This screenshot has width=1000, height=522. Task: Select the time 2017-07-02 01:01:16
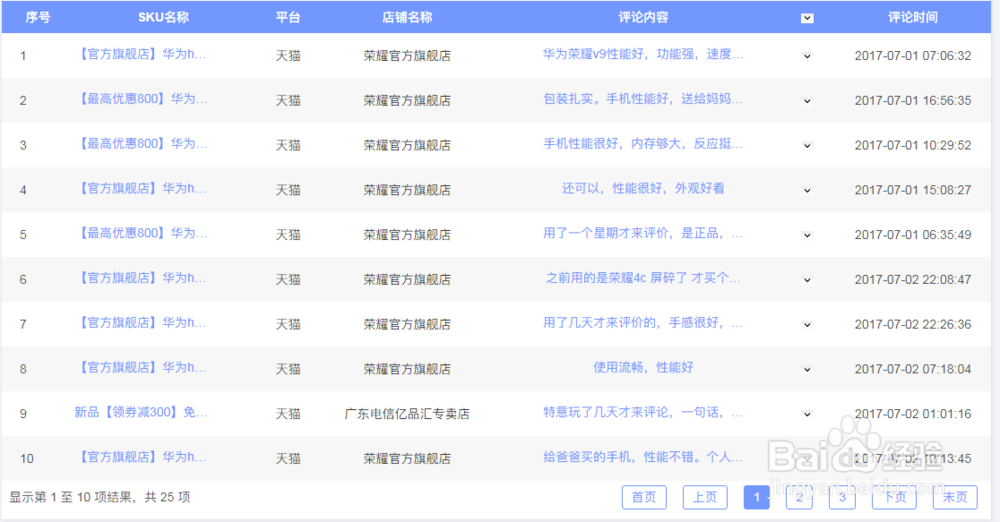(x=913, y=414)
